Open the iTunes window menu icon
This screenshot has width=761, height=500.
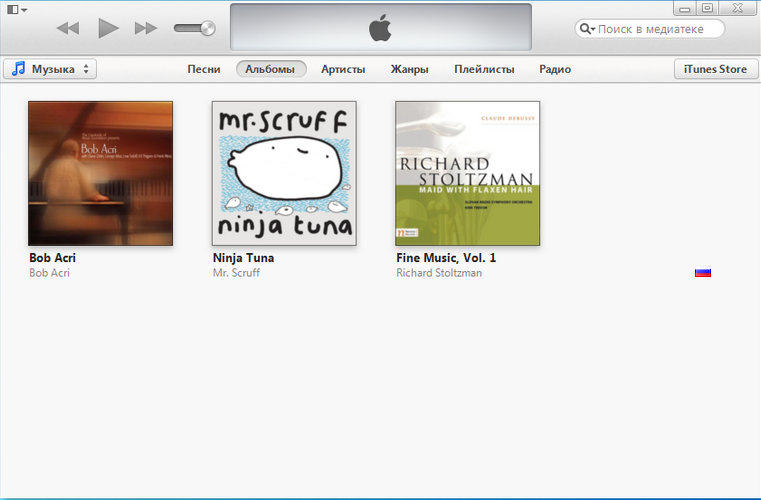point(17,9)
